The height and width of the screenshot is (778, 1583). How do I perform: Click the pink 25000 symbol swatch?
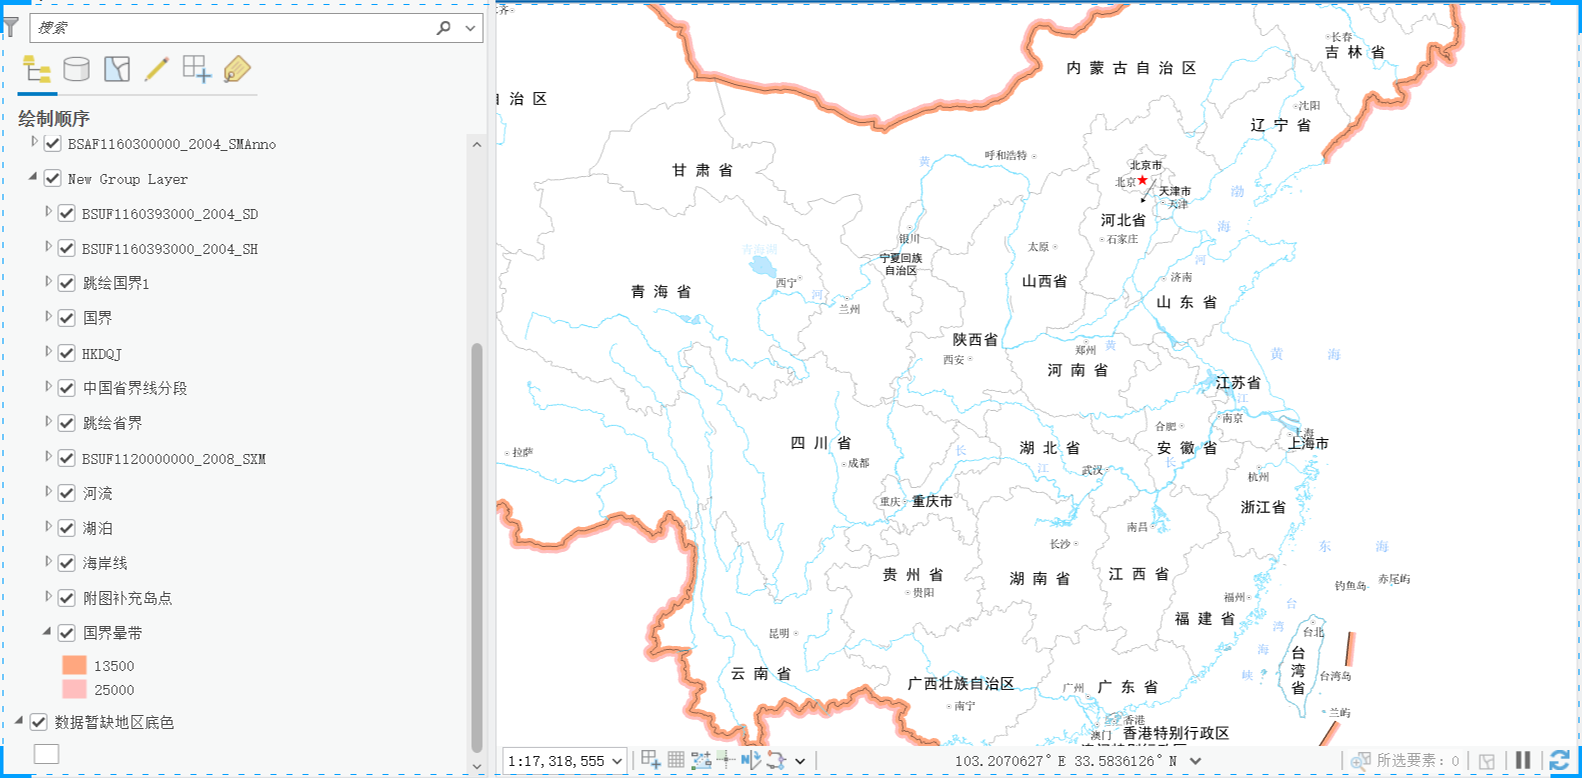coord(74,690)
